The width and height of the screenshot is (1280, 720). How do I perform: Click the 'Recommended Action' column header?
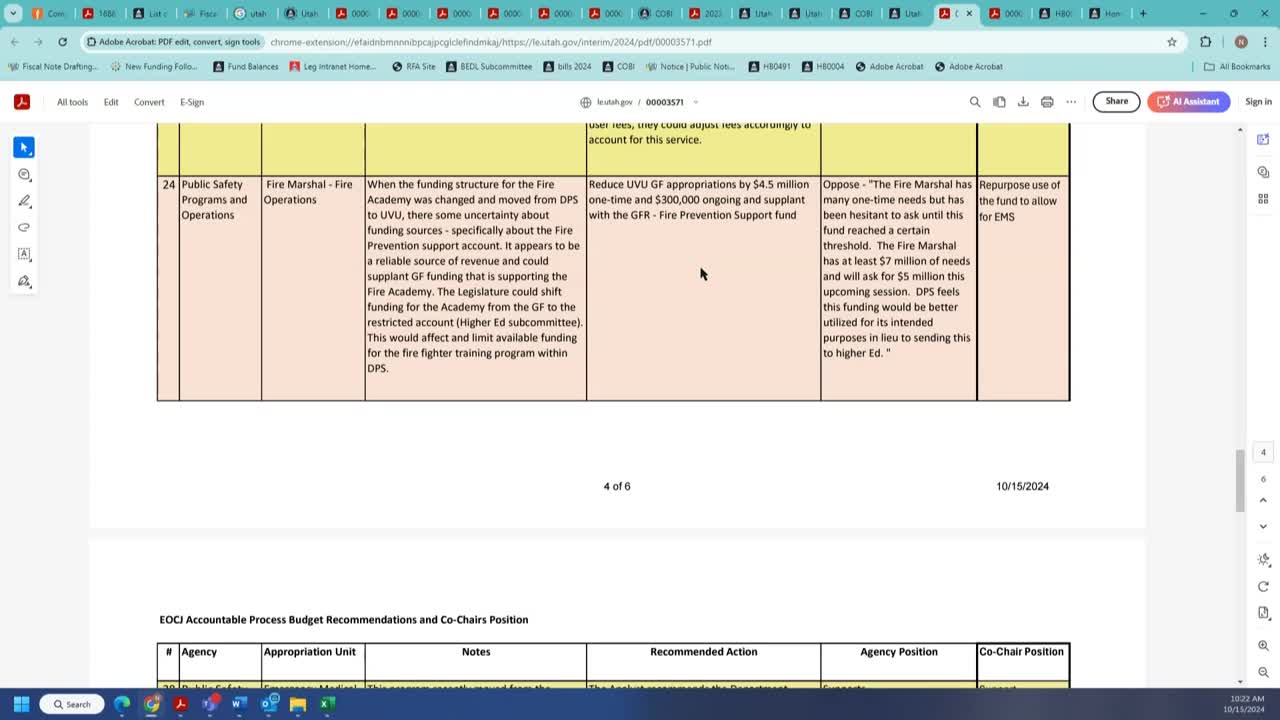pyautogui.click(x=703, y=652)
